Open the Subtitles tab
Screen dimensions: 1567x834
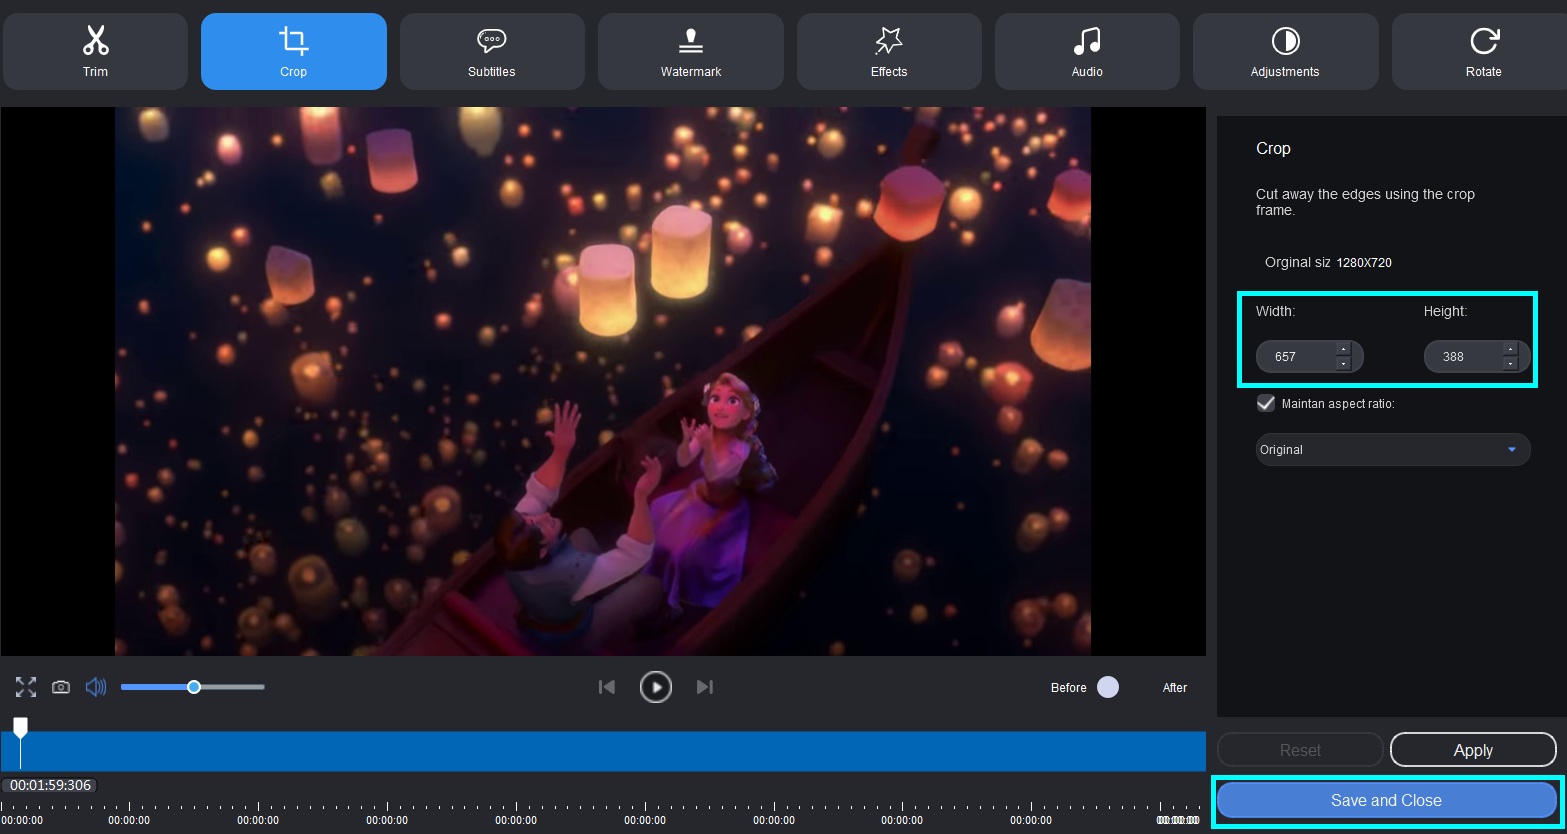492,52
